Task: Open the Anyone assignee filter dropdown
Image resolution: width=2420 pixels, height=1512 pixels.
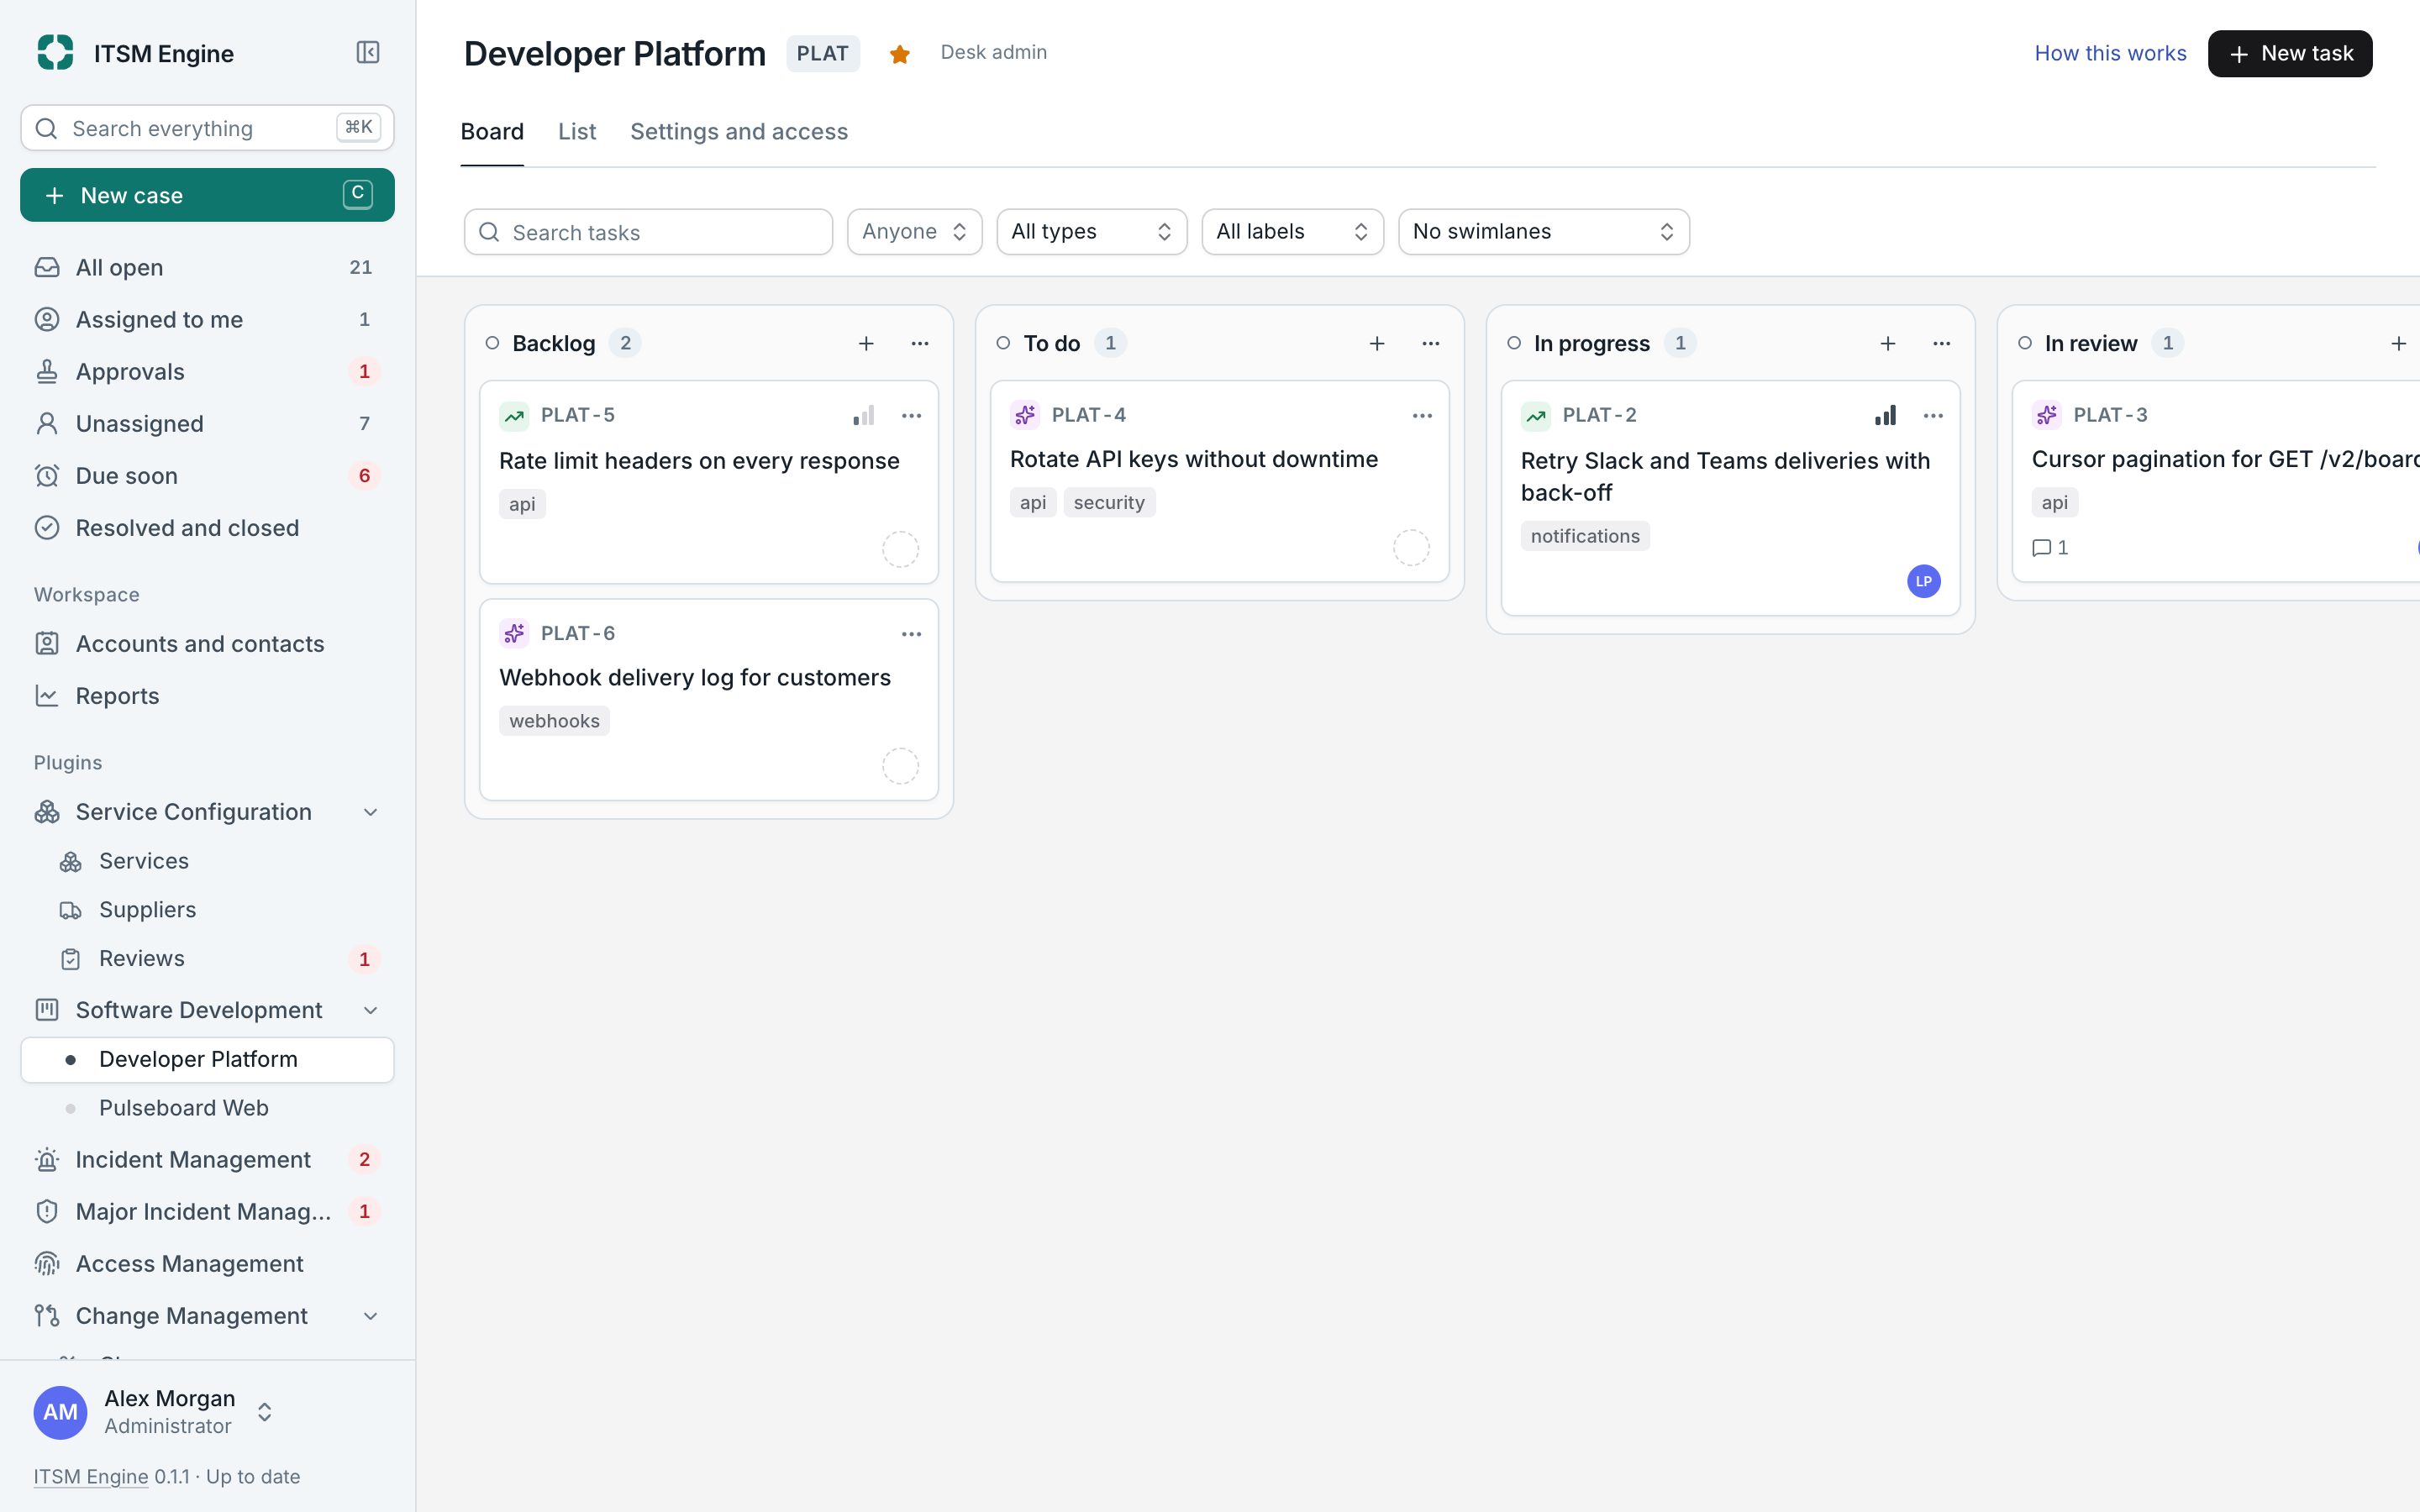Action: pos(914,232)
